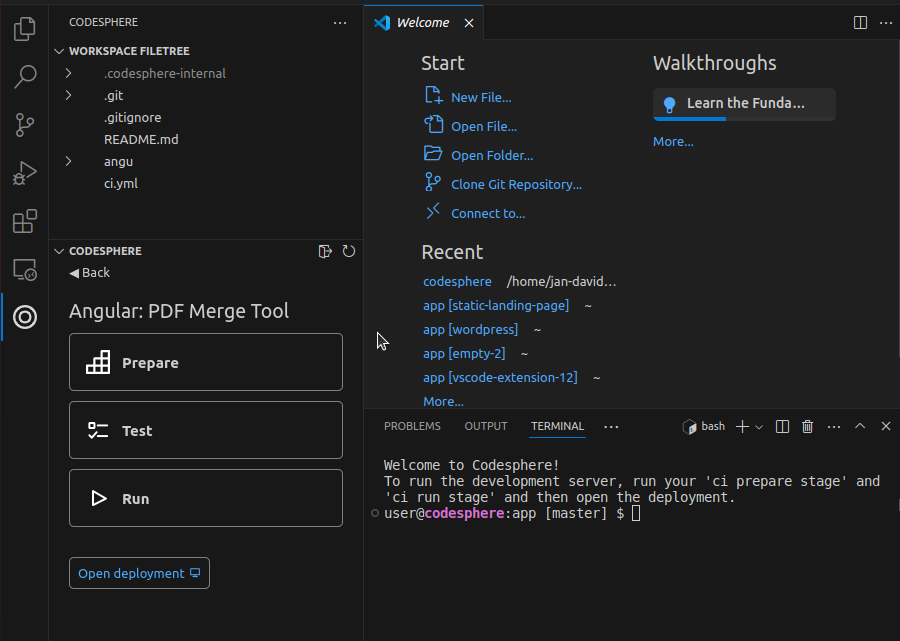This screenshot has height=641, width=900.
Task: Select the Codesphere icon in activity bar
Action: pyautogui.click(x=25, y=317)
